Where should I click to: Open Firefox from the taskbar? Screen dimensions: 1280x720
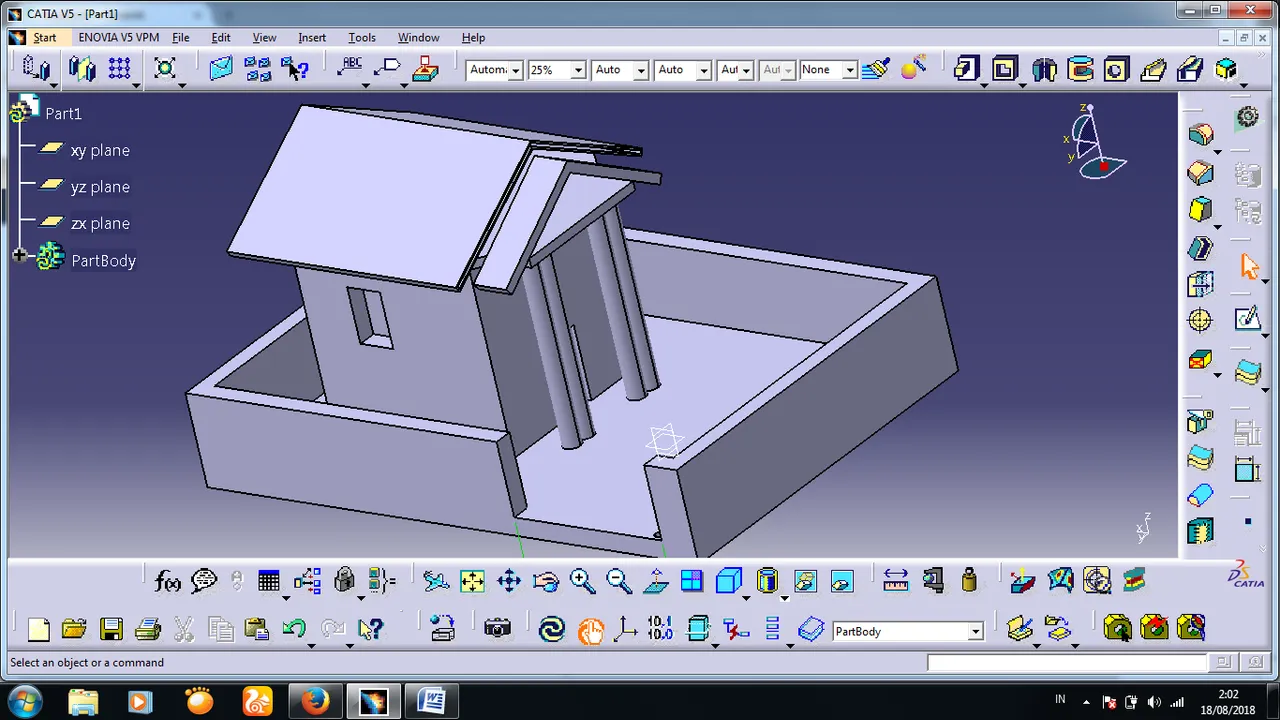(x=315, y=701)
